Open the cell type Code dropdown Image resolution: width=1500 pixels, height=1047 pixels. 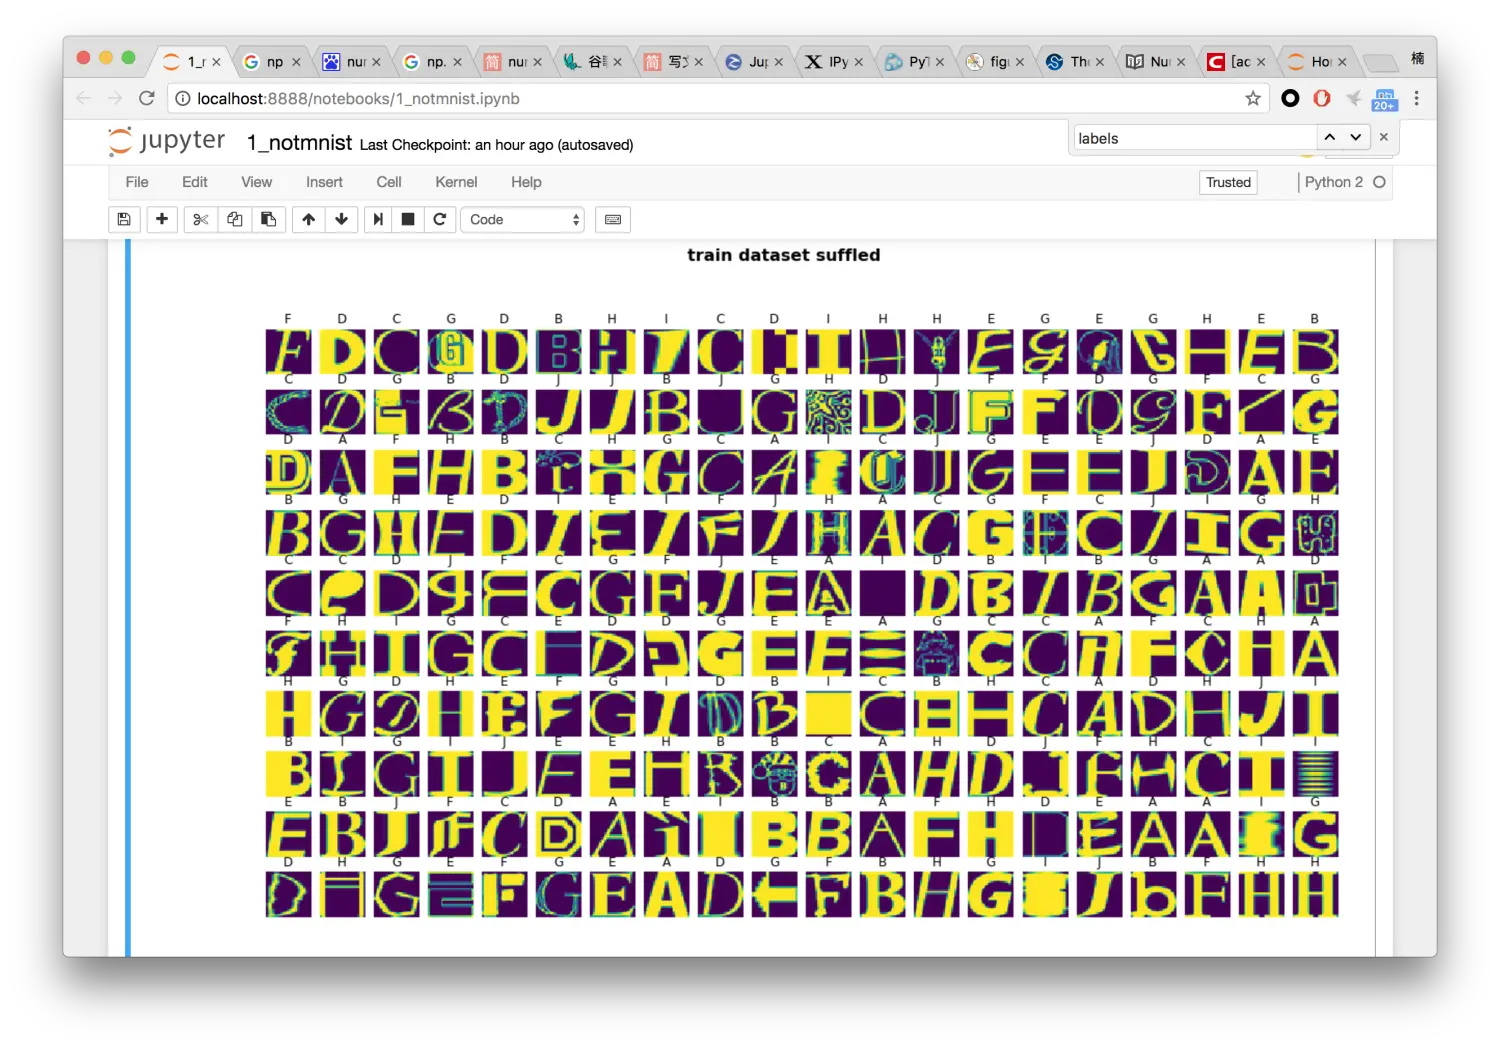click(522, 219)
